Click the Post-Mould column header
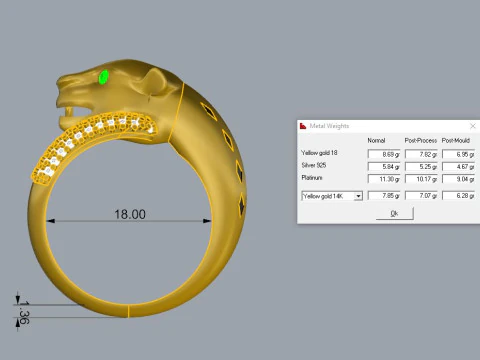 [x=456, y=141]
